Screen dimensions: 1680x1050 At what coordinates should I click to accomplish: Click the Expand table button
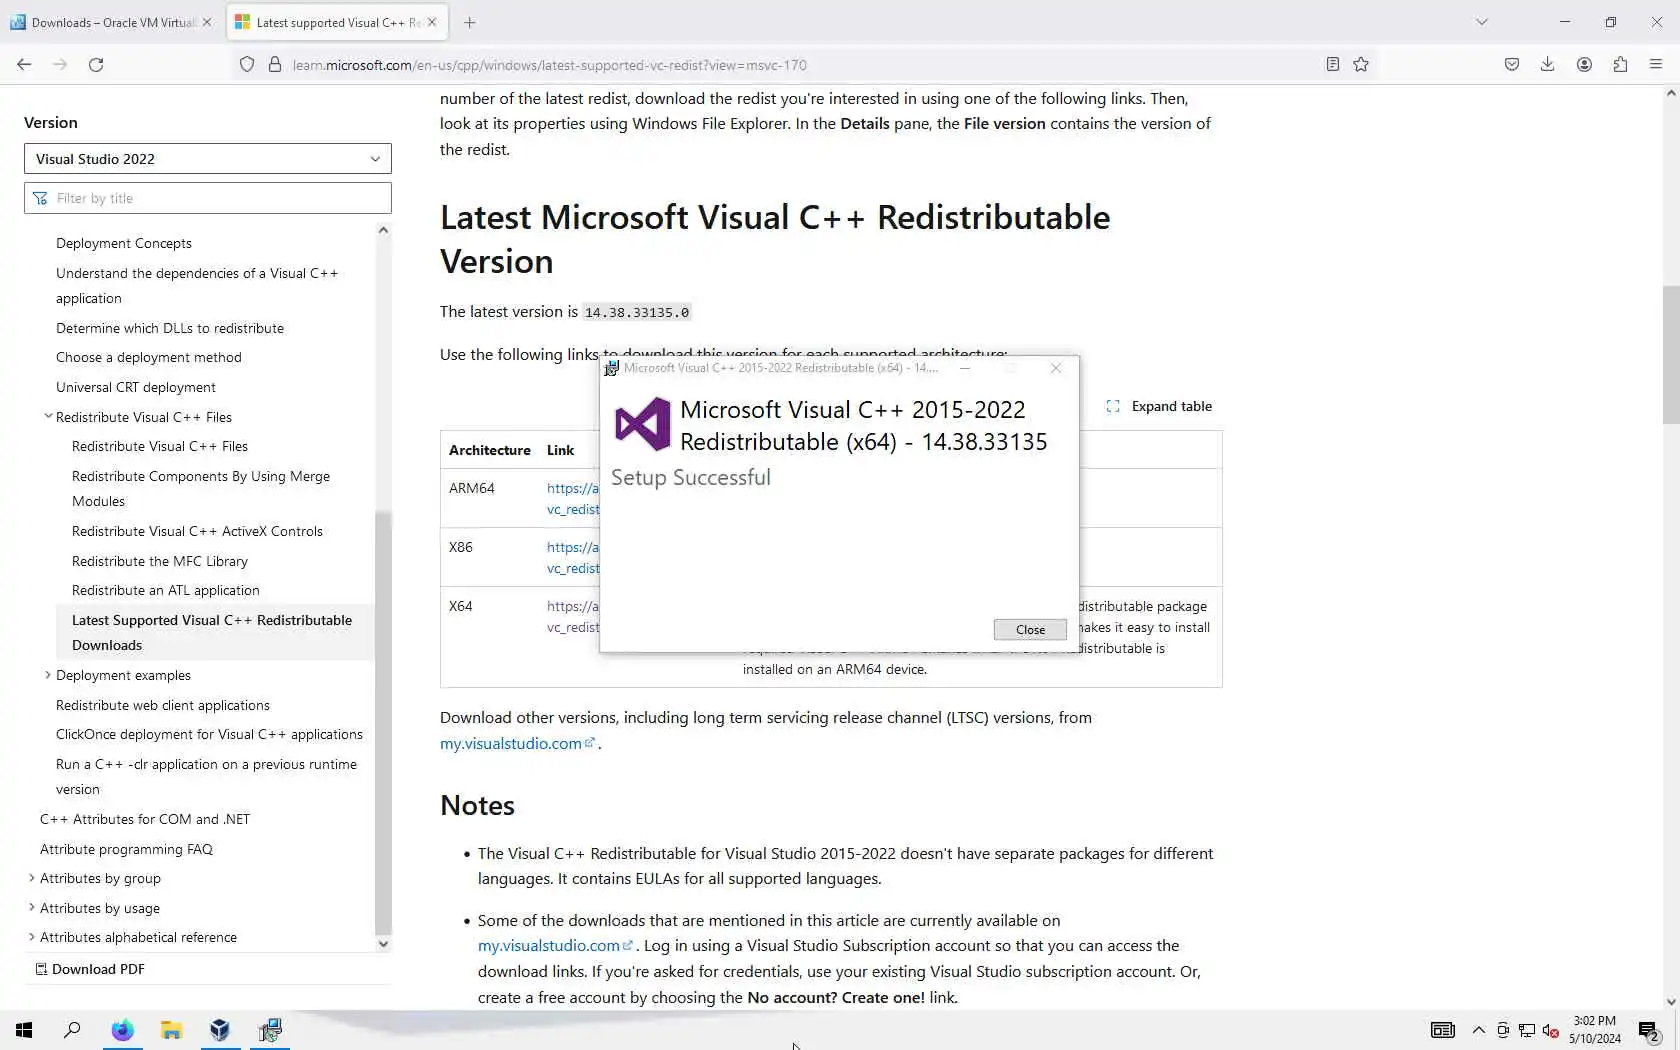[x=1159, y=406]
